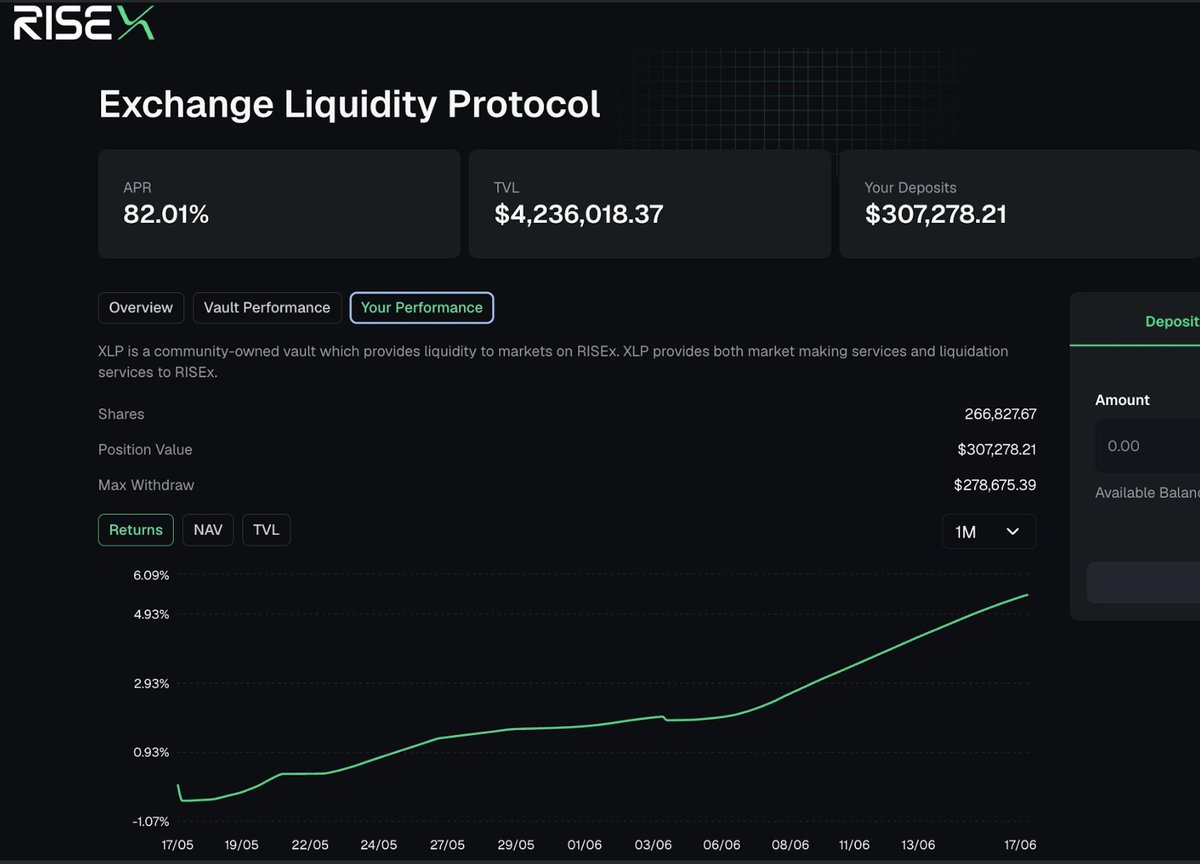Screen dimensions: 1200x864
Task: Open the Overview tab
Action: click(141, 308)
